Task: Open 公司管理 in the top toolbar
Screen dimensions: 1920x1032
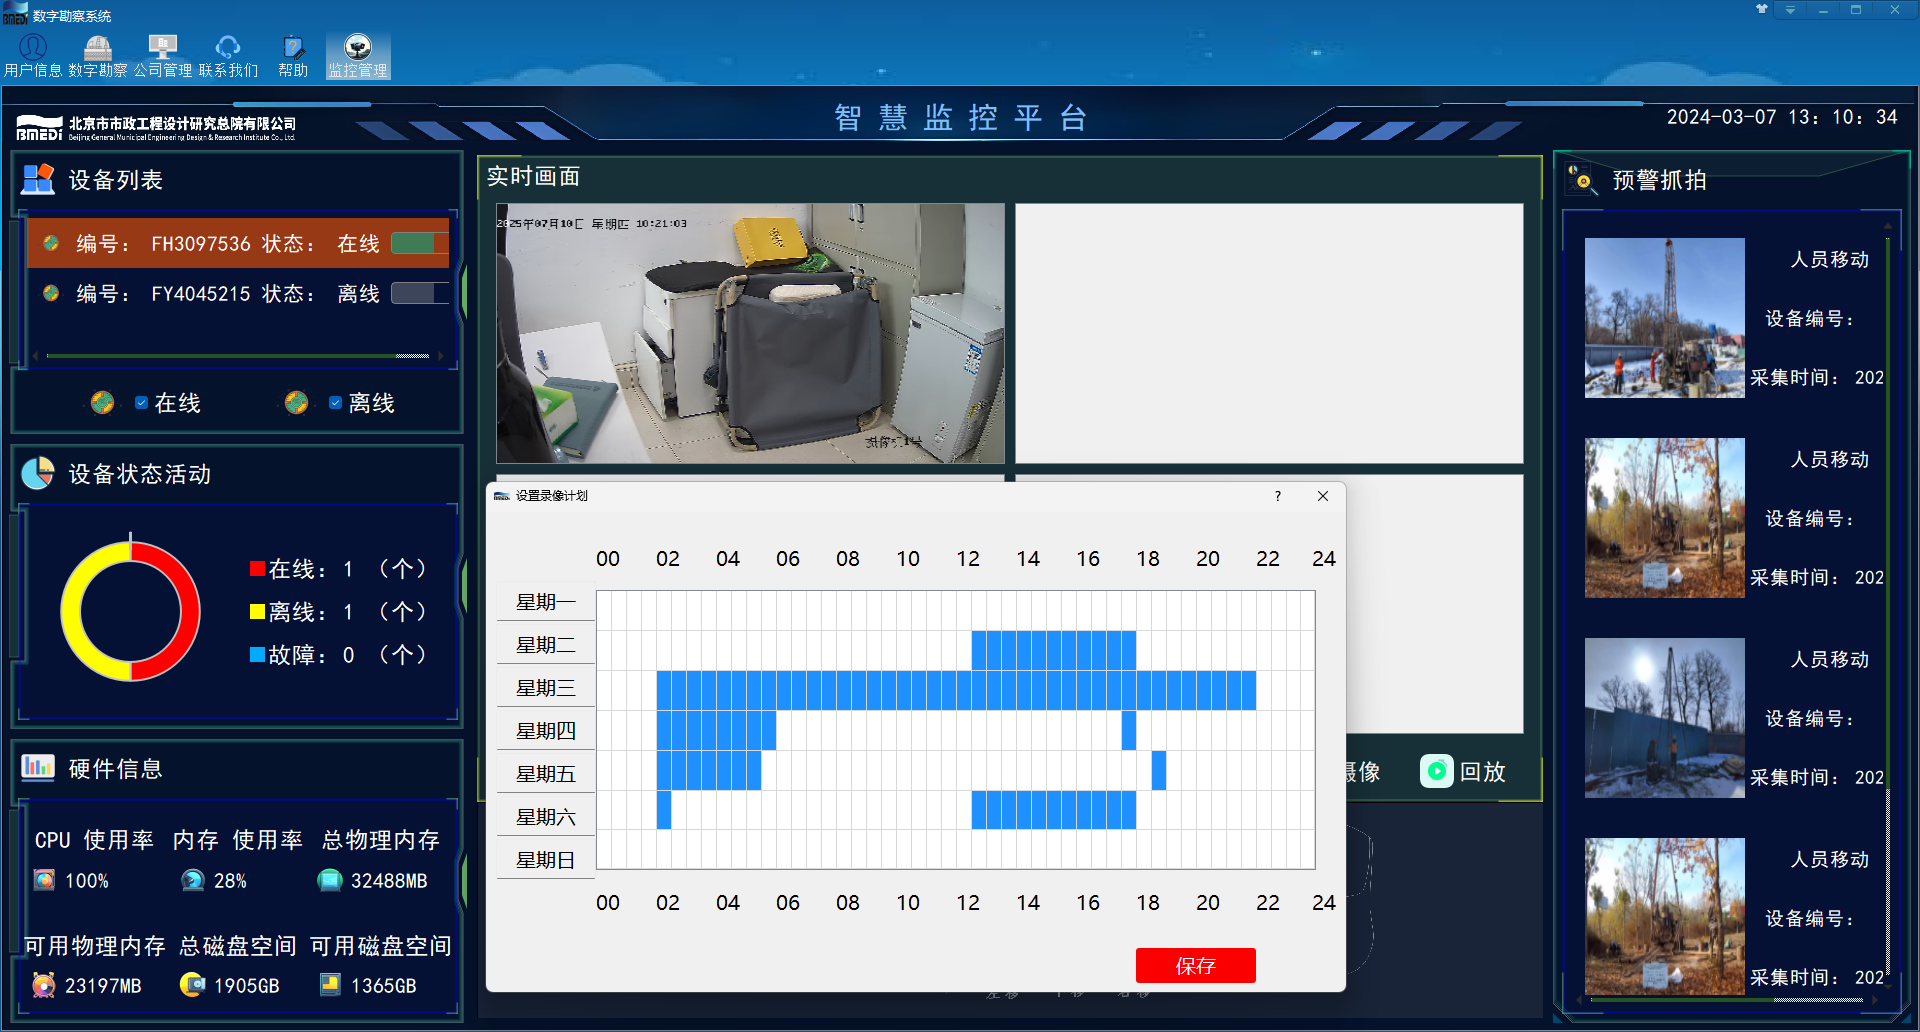Action: pyautogui.click(x=162, y=56)
